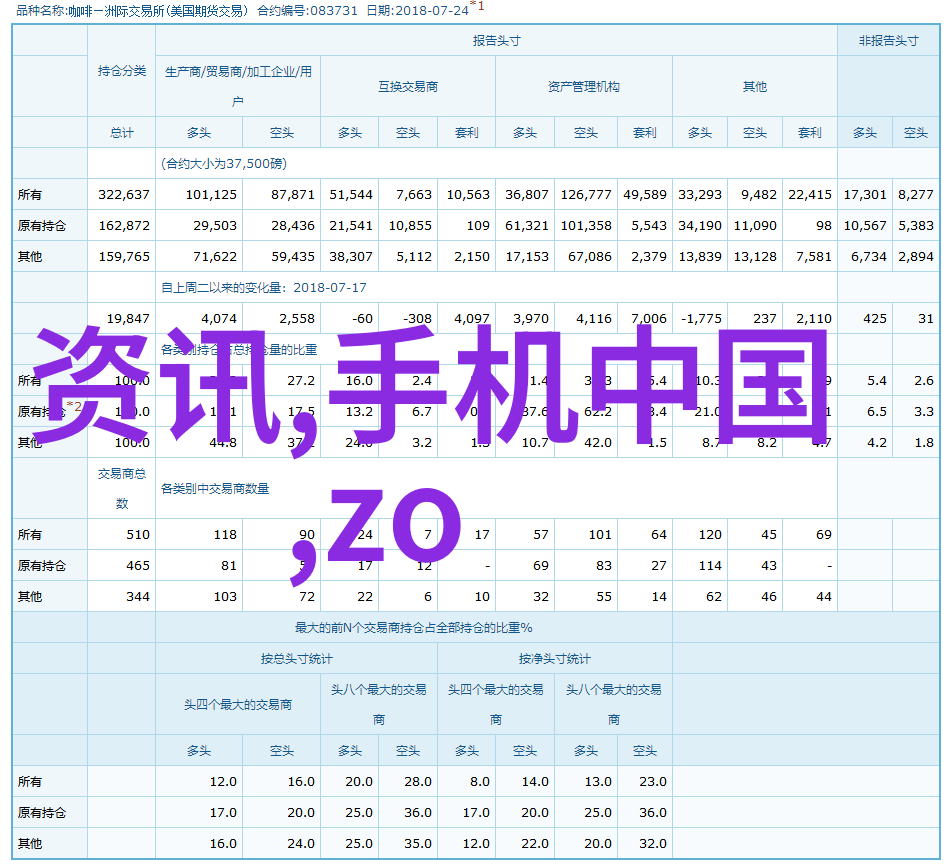Click cell value 61,321

pyautogui.click(x=526, y=225)
